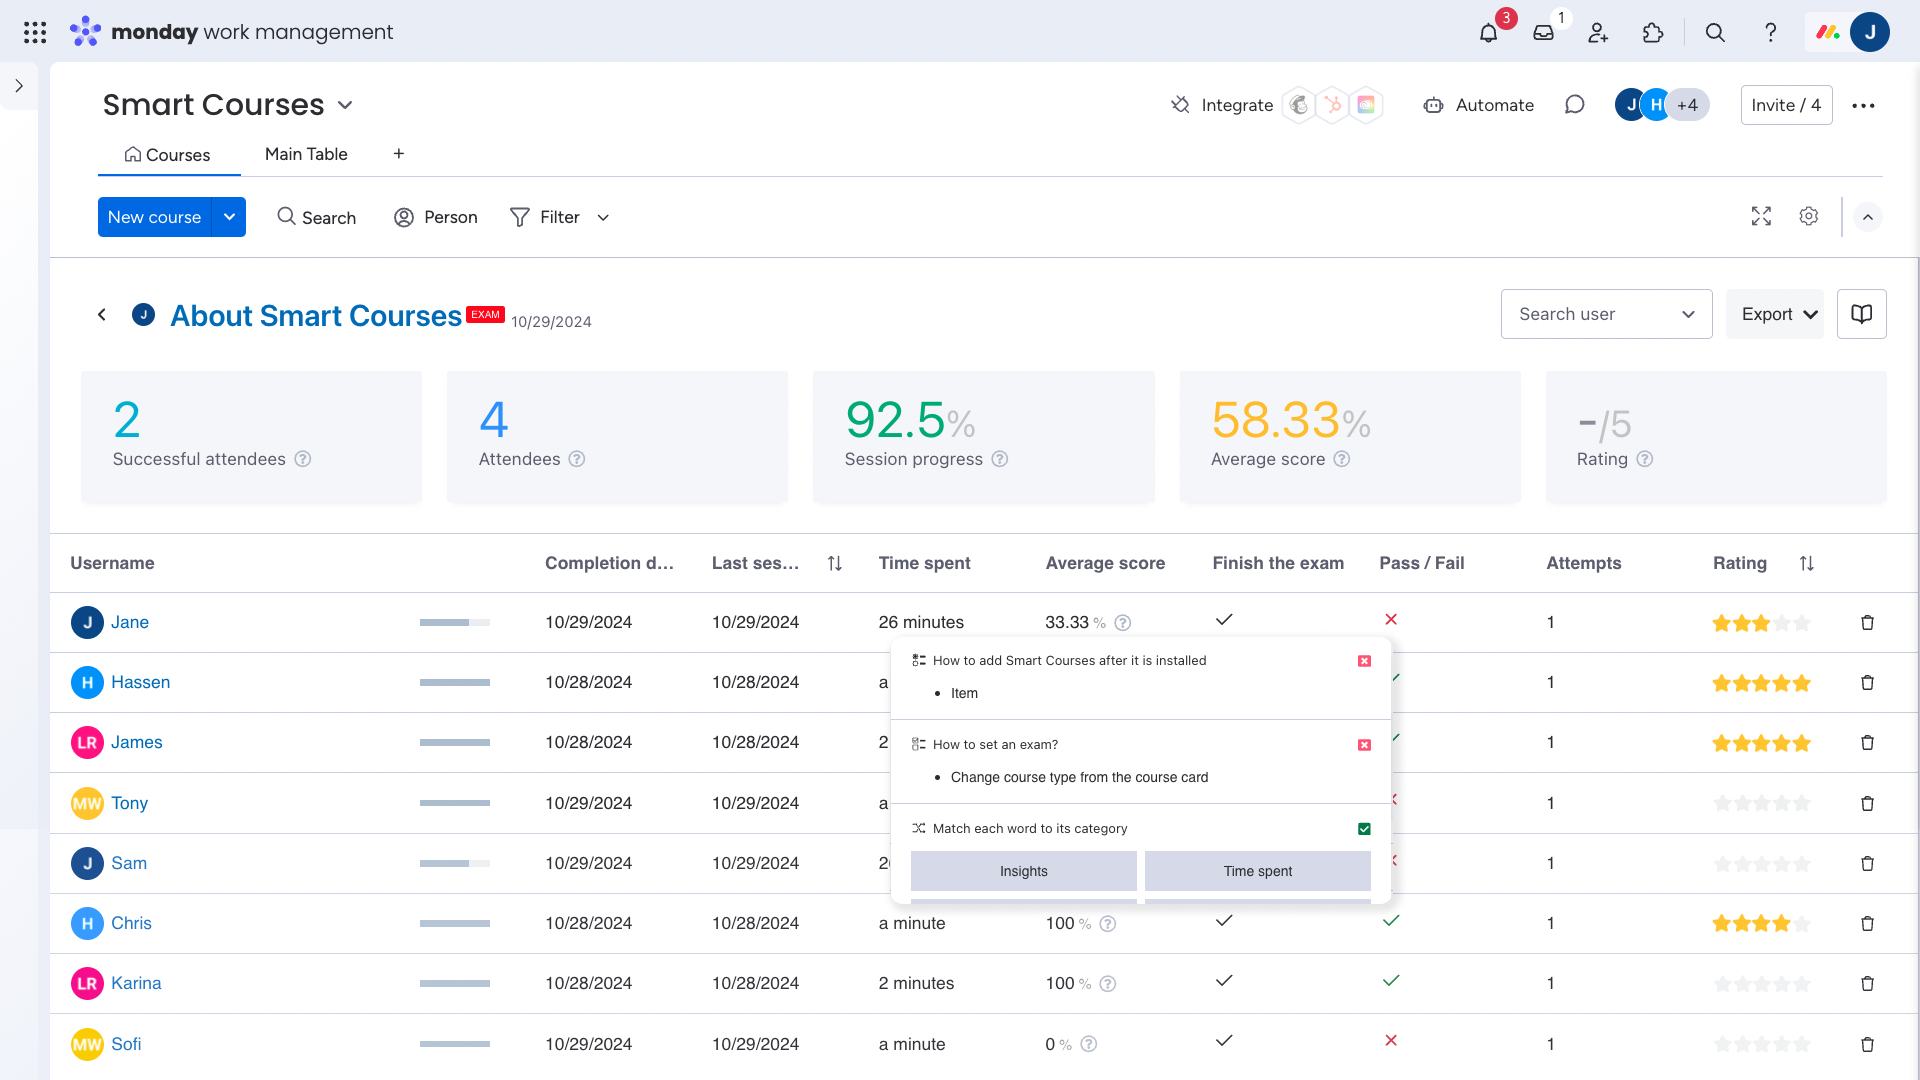This screenshot has height=1080, width=1920.
Task: Open Tony's user link
Action: (x=129, y=803)
